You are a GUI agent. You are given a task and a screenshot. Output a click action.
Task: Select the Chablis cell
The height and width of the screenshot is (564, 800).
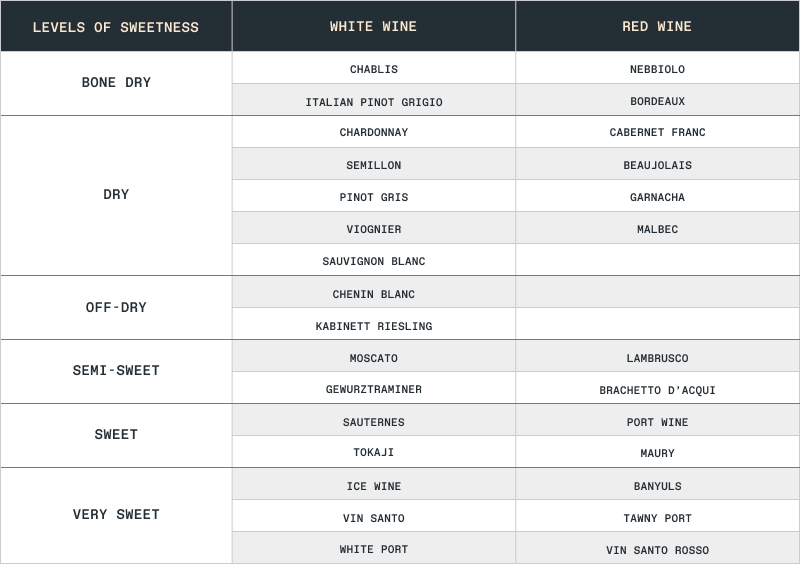pyautogui.click(x=373, y=68)
